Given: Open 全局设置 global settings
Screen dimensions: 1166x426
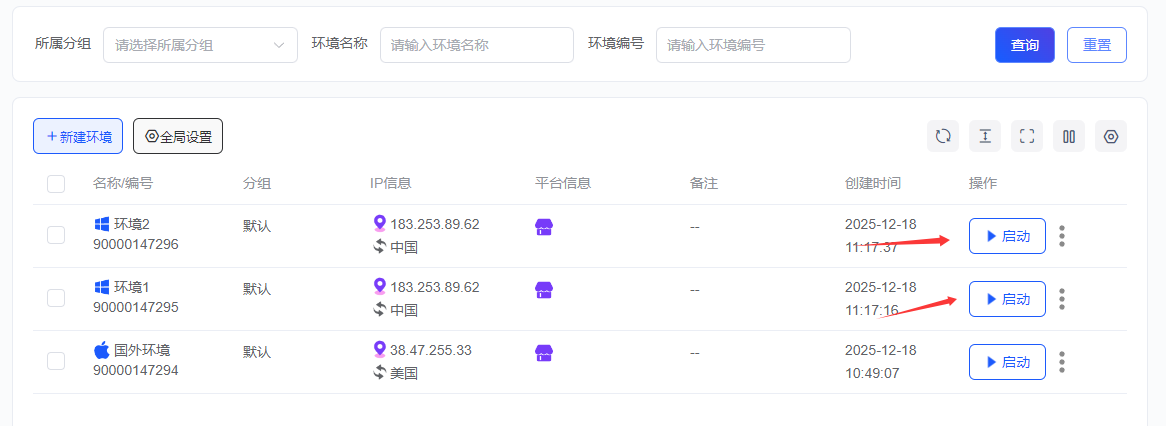Looking at the screenshot, I should (178, 136).
